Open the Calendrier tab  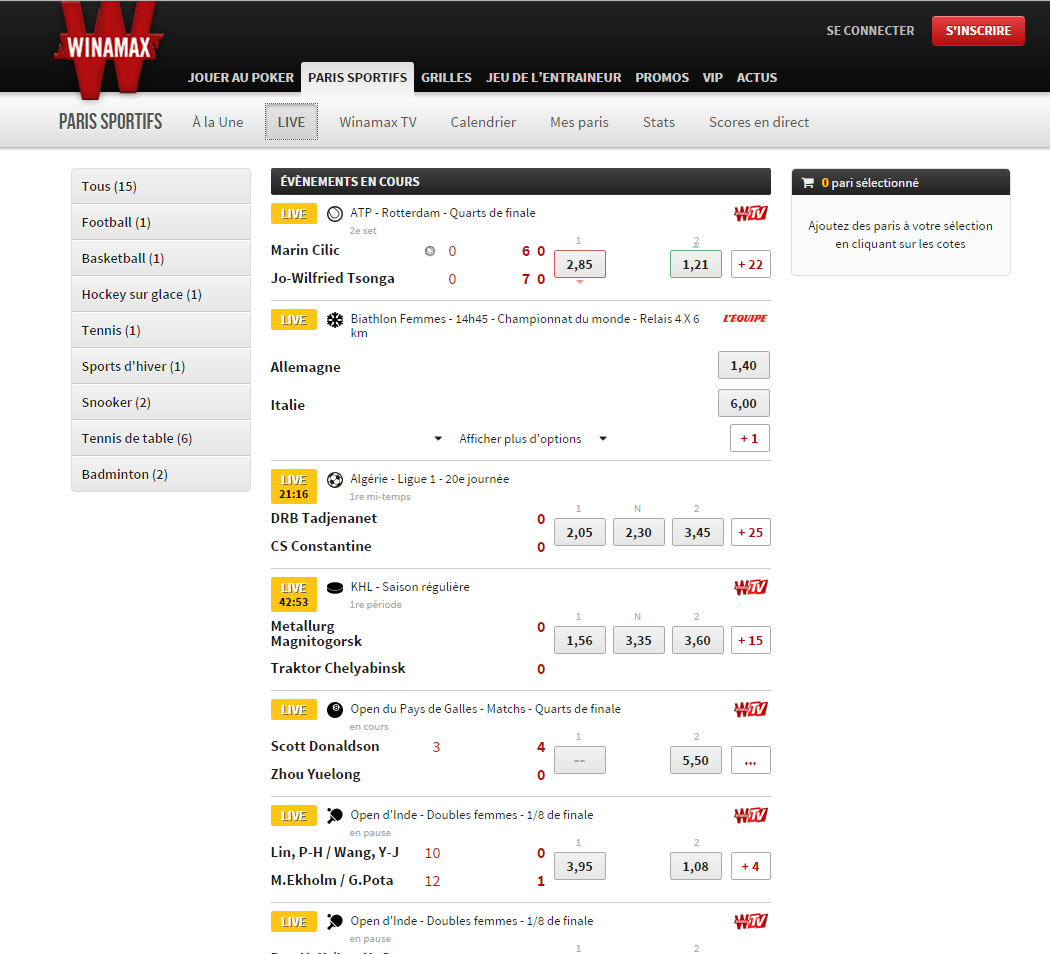[483, 123]
